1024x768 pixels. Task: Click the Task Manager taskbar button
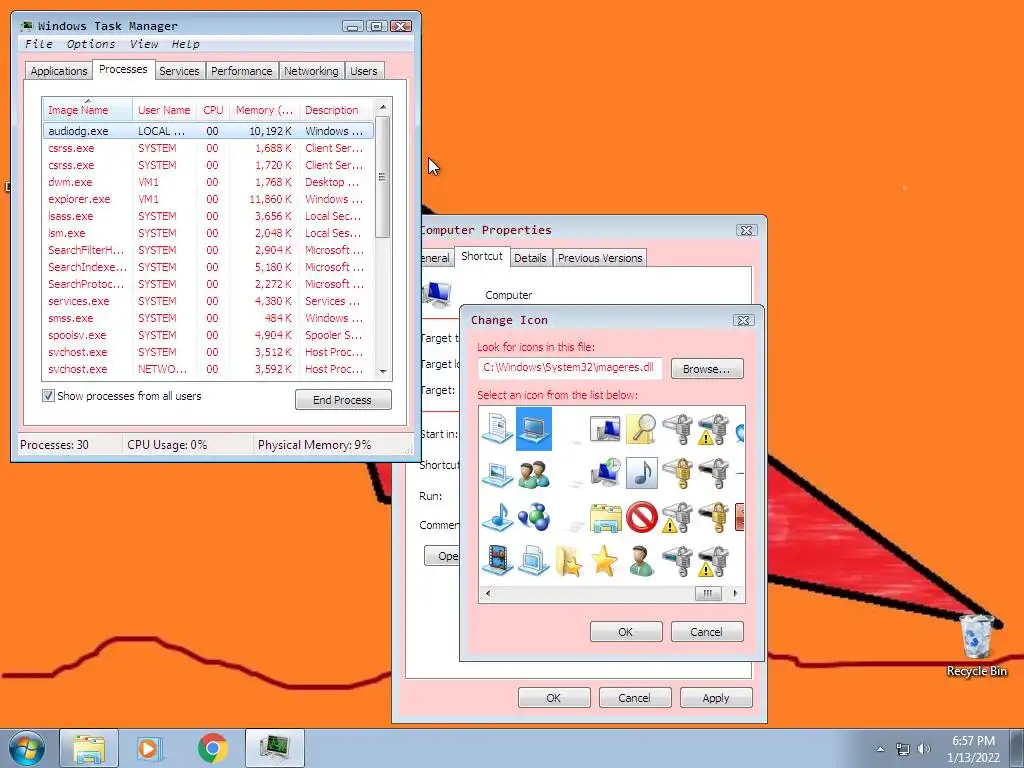pyautogui.click(x=275, y=748)
